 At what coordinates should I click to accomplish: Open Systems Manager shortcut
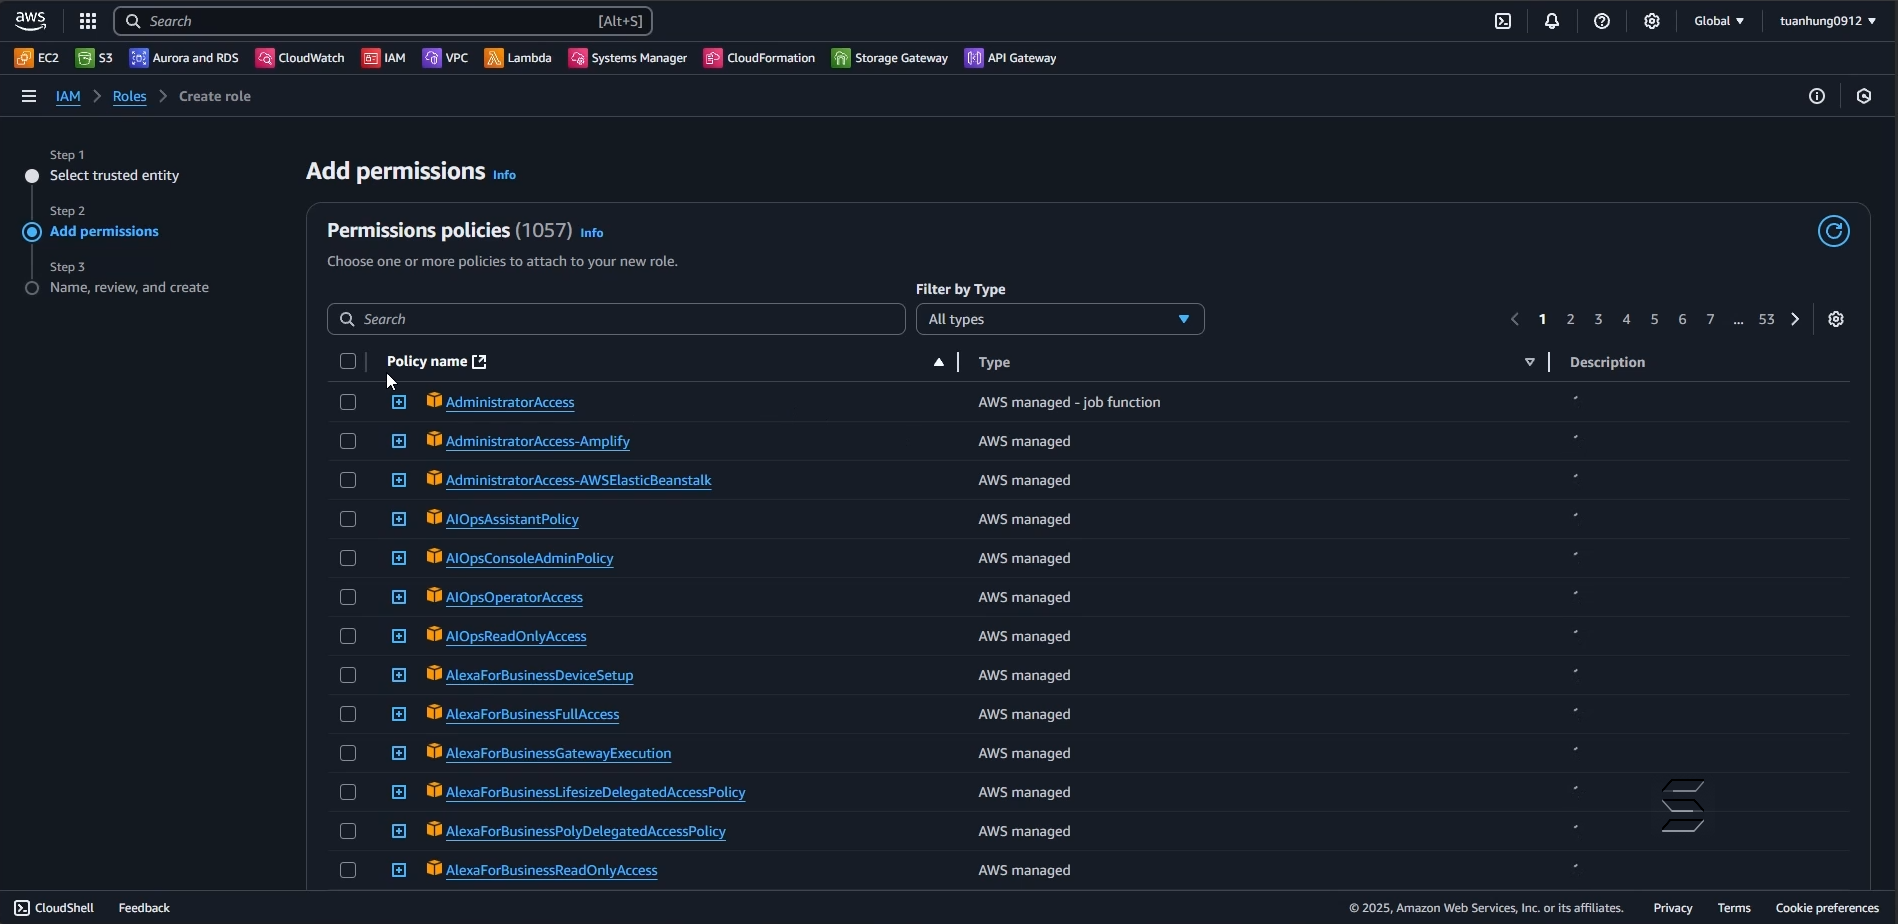pos(628,58)
